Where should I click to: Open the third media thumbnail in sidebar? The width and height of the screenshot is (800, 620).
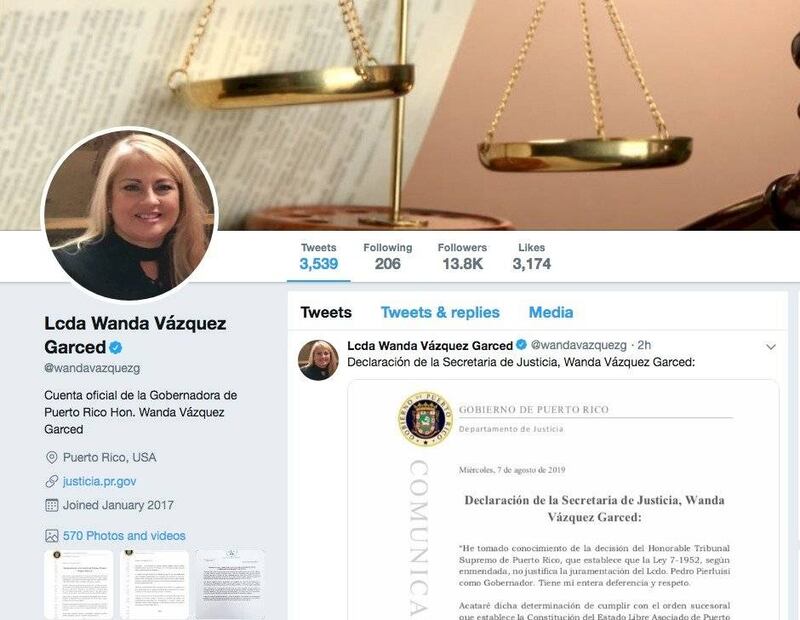230,584
